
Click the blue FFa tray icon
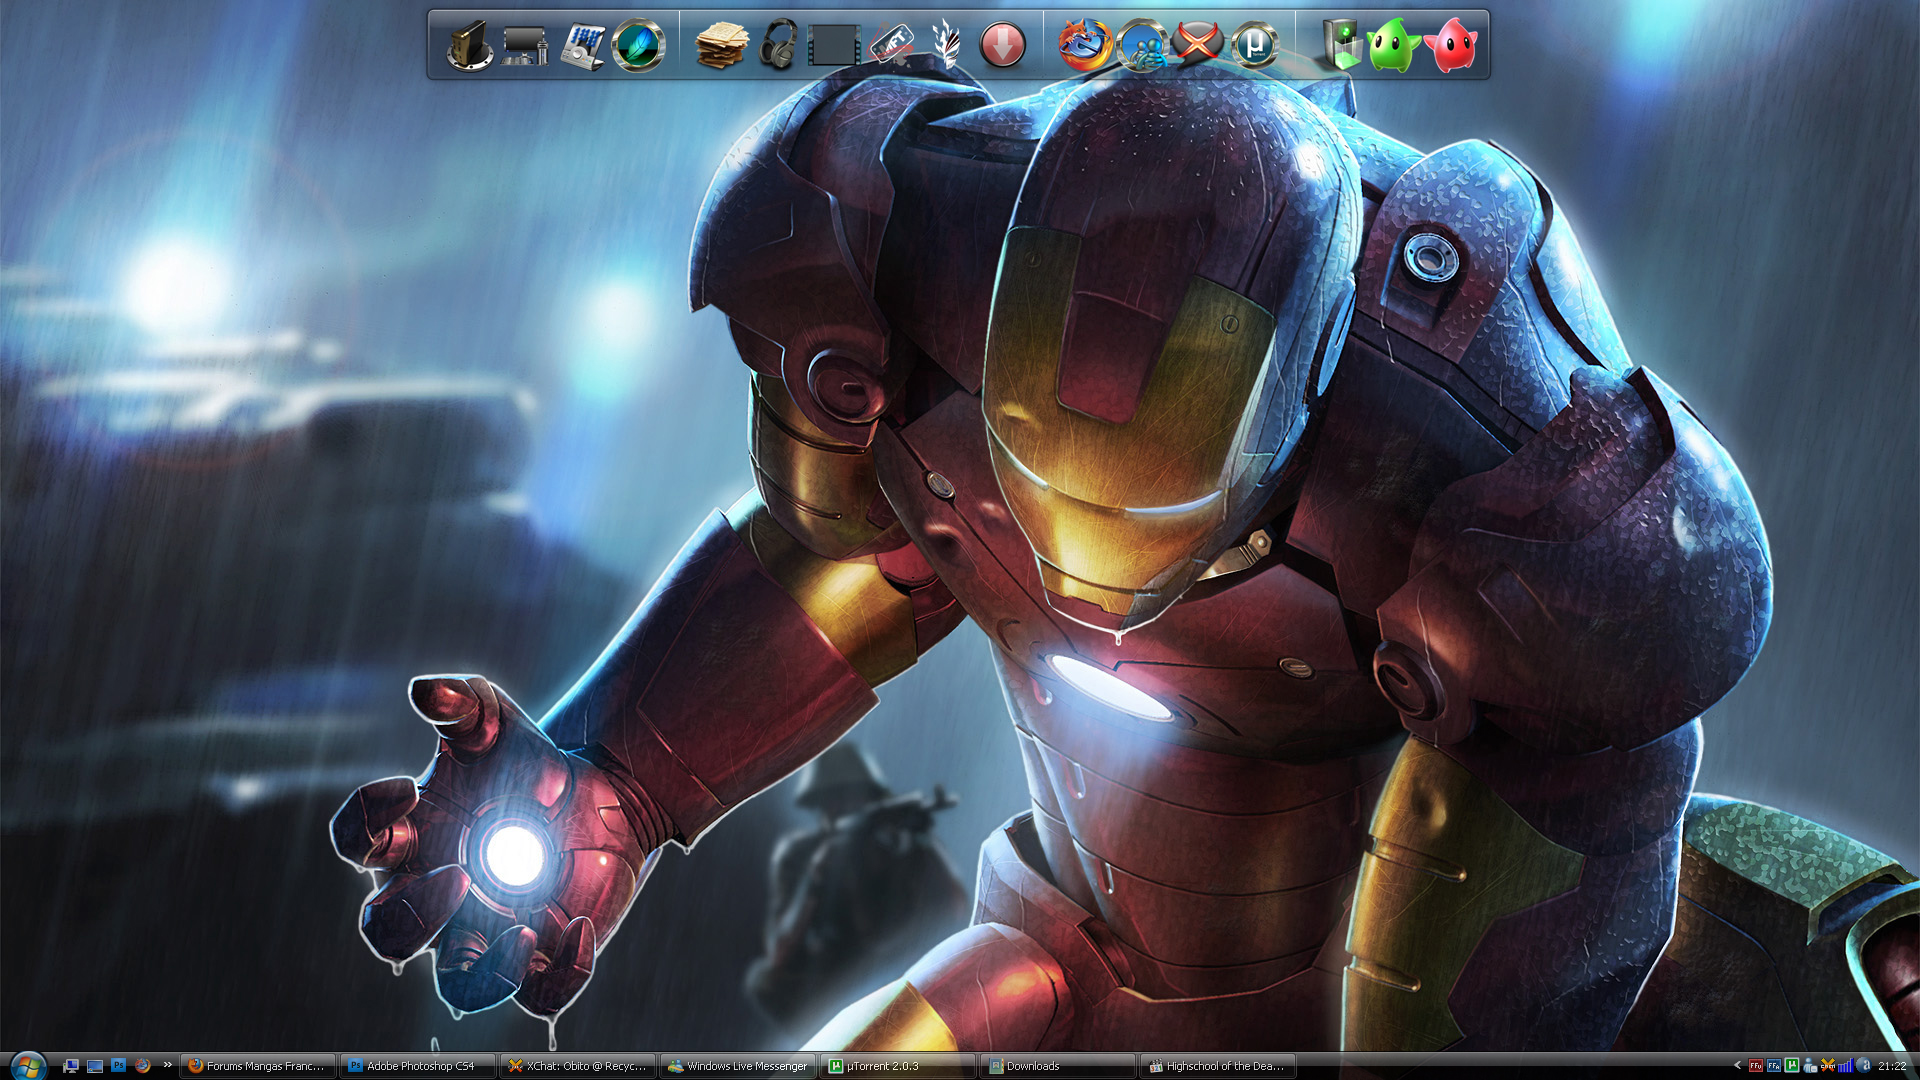[x=1774, y=1065]
